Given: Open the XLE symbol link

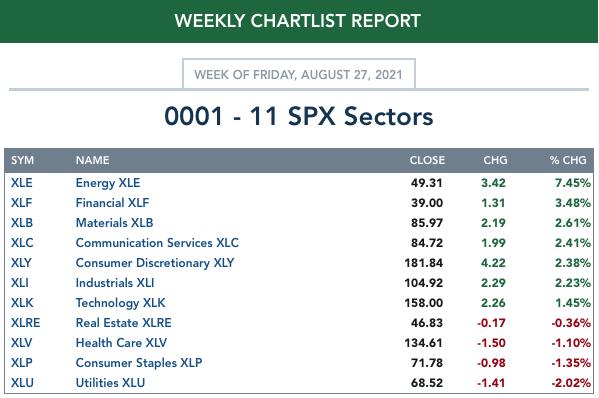Looking at the screenshot, I should click(21, 183).
